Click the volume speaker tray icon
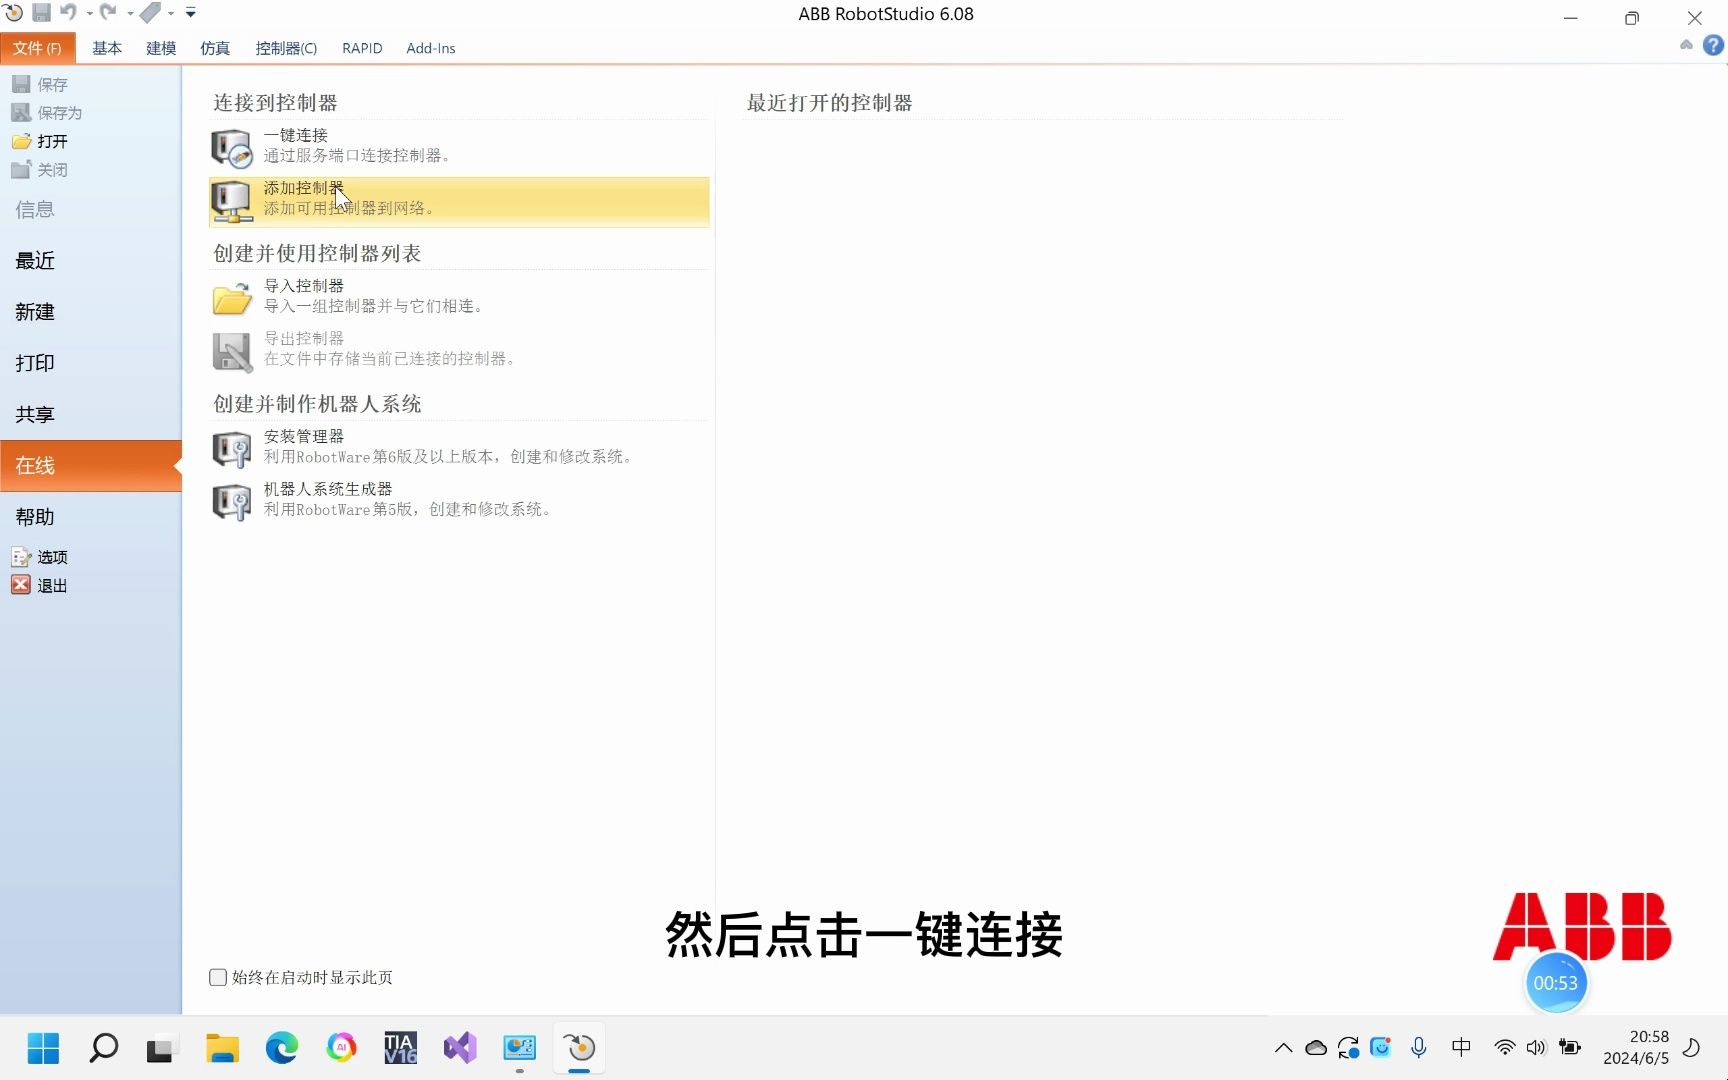Viewport: 1728px width, 1080px height. (1536, 1048)
